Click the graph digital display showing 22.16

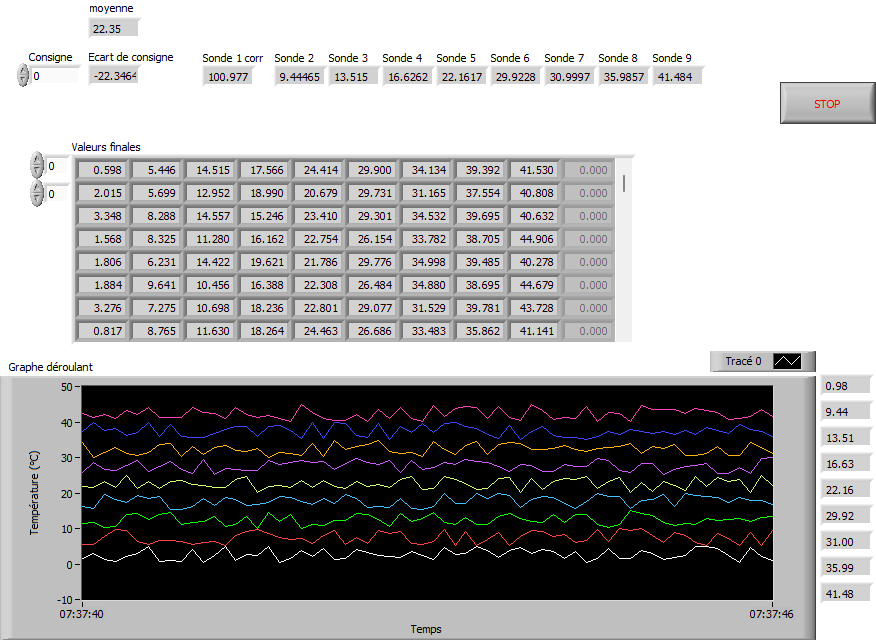845,490
